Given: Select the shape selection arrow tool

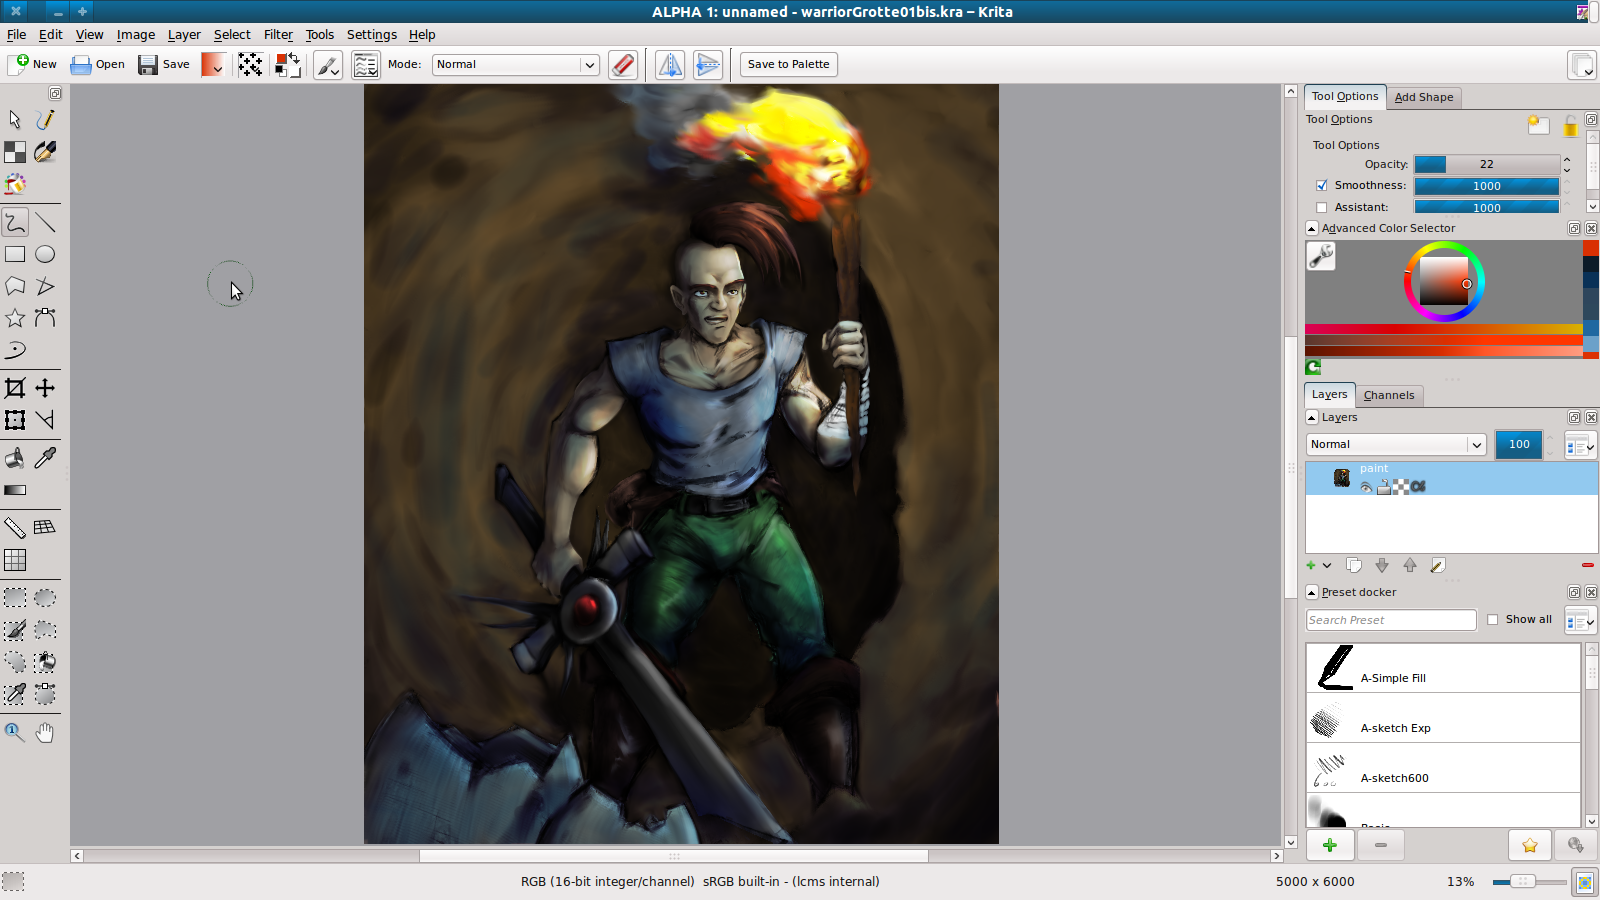Looking at the screenshot, I should click(x=15, y=120).
